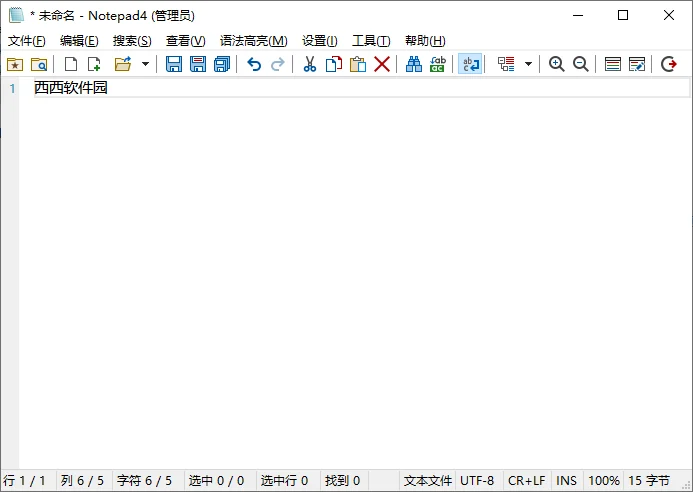Expand the code folding dropdown arrow
693x492 pixels.
528,65
